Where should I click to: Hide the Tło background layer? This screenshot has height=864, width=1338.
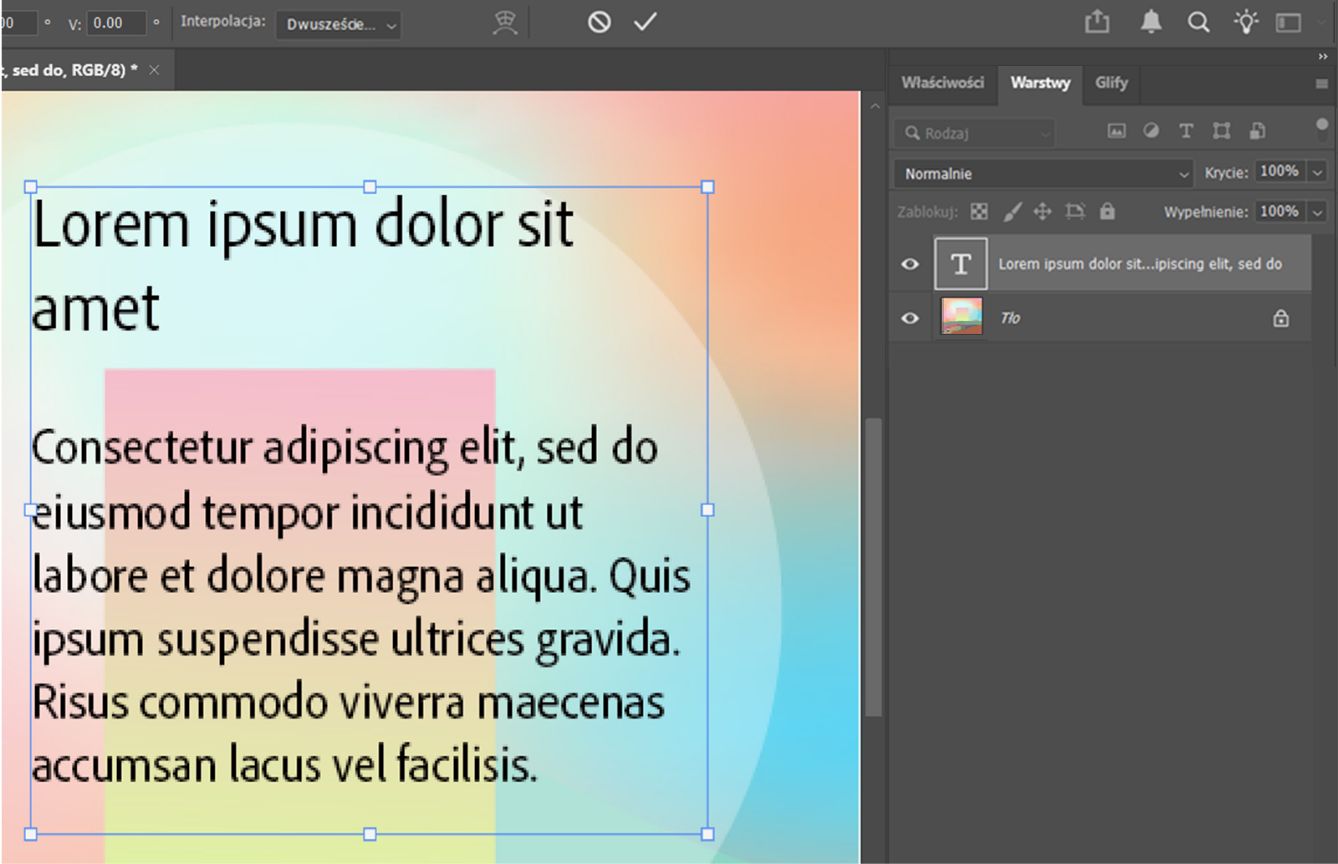click(x=910, y=317)
